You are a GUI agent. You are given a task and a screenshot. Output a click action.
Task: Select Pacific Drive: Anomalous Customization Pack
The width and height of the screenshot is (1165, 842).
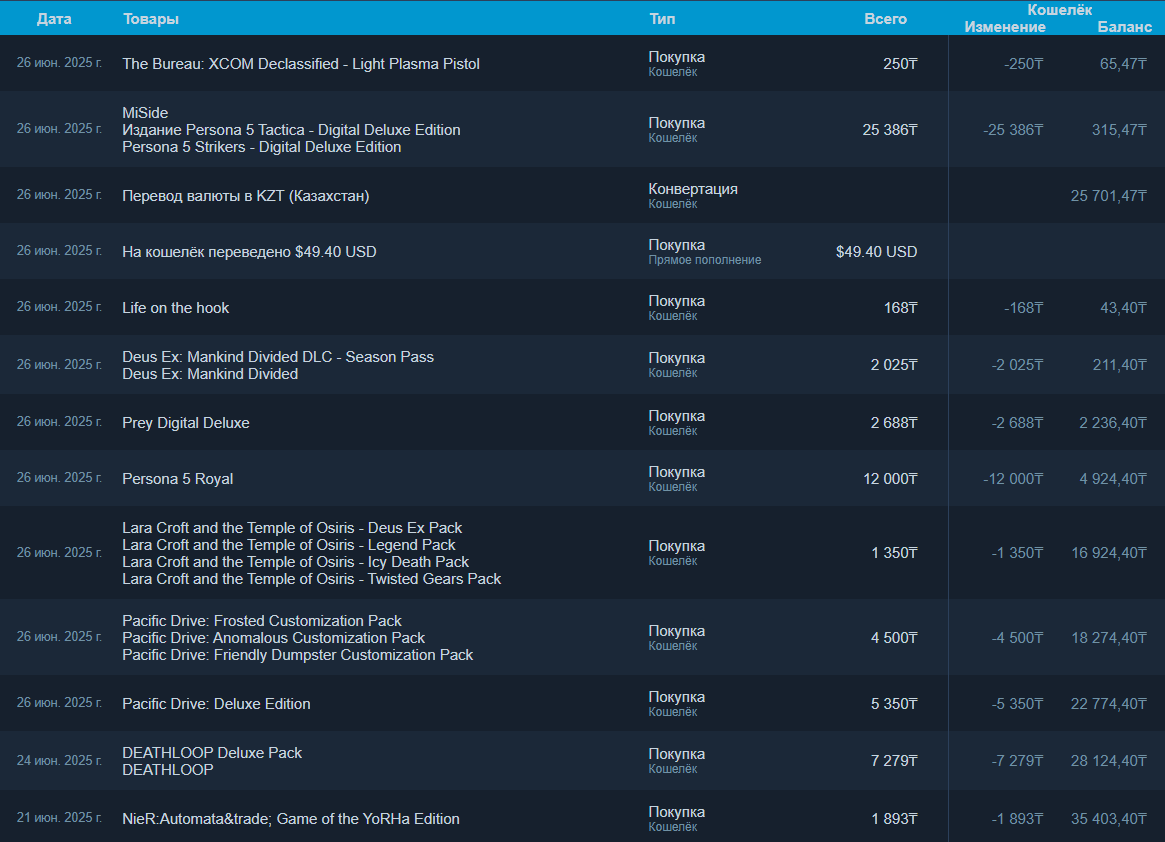click(x=273, y=638)
